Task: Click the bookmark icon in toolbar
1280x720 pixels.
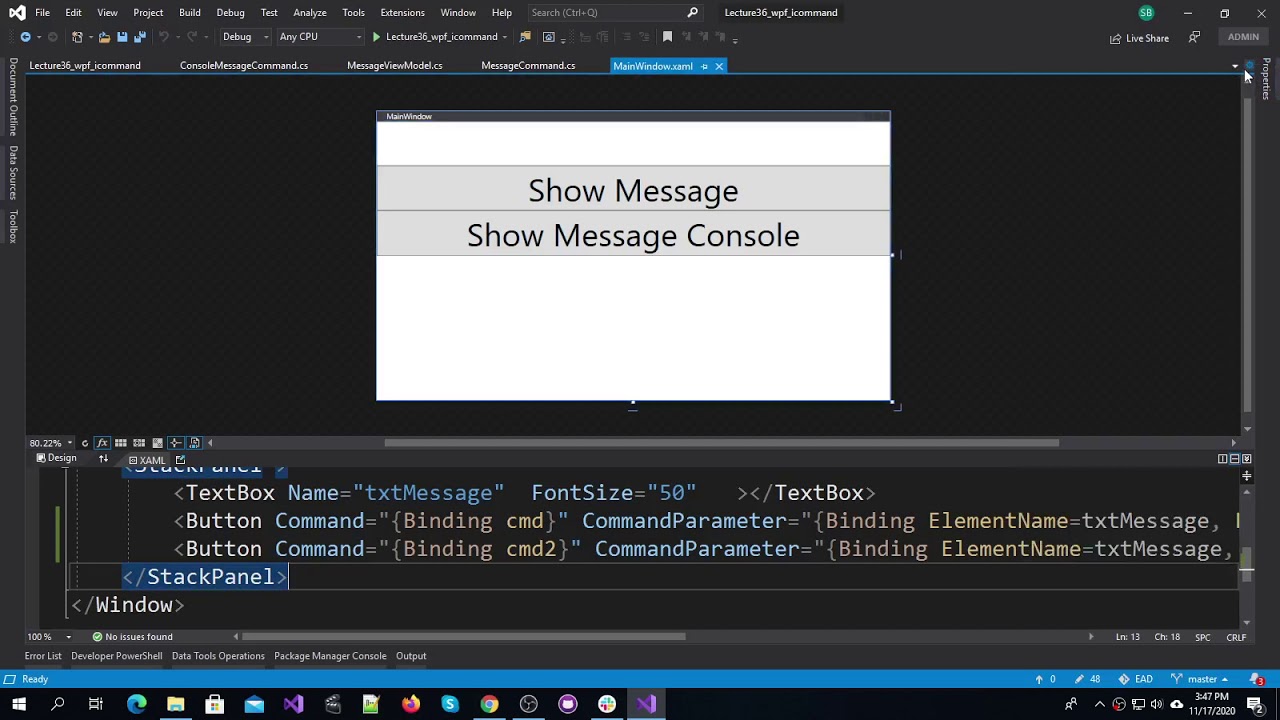Action: (667, 37)
